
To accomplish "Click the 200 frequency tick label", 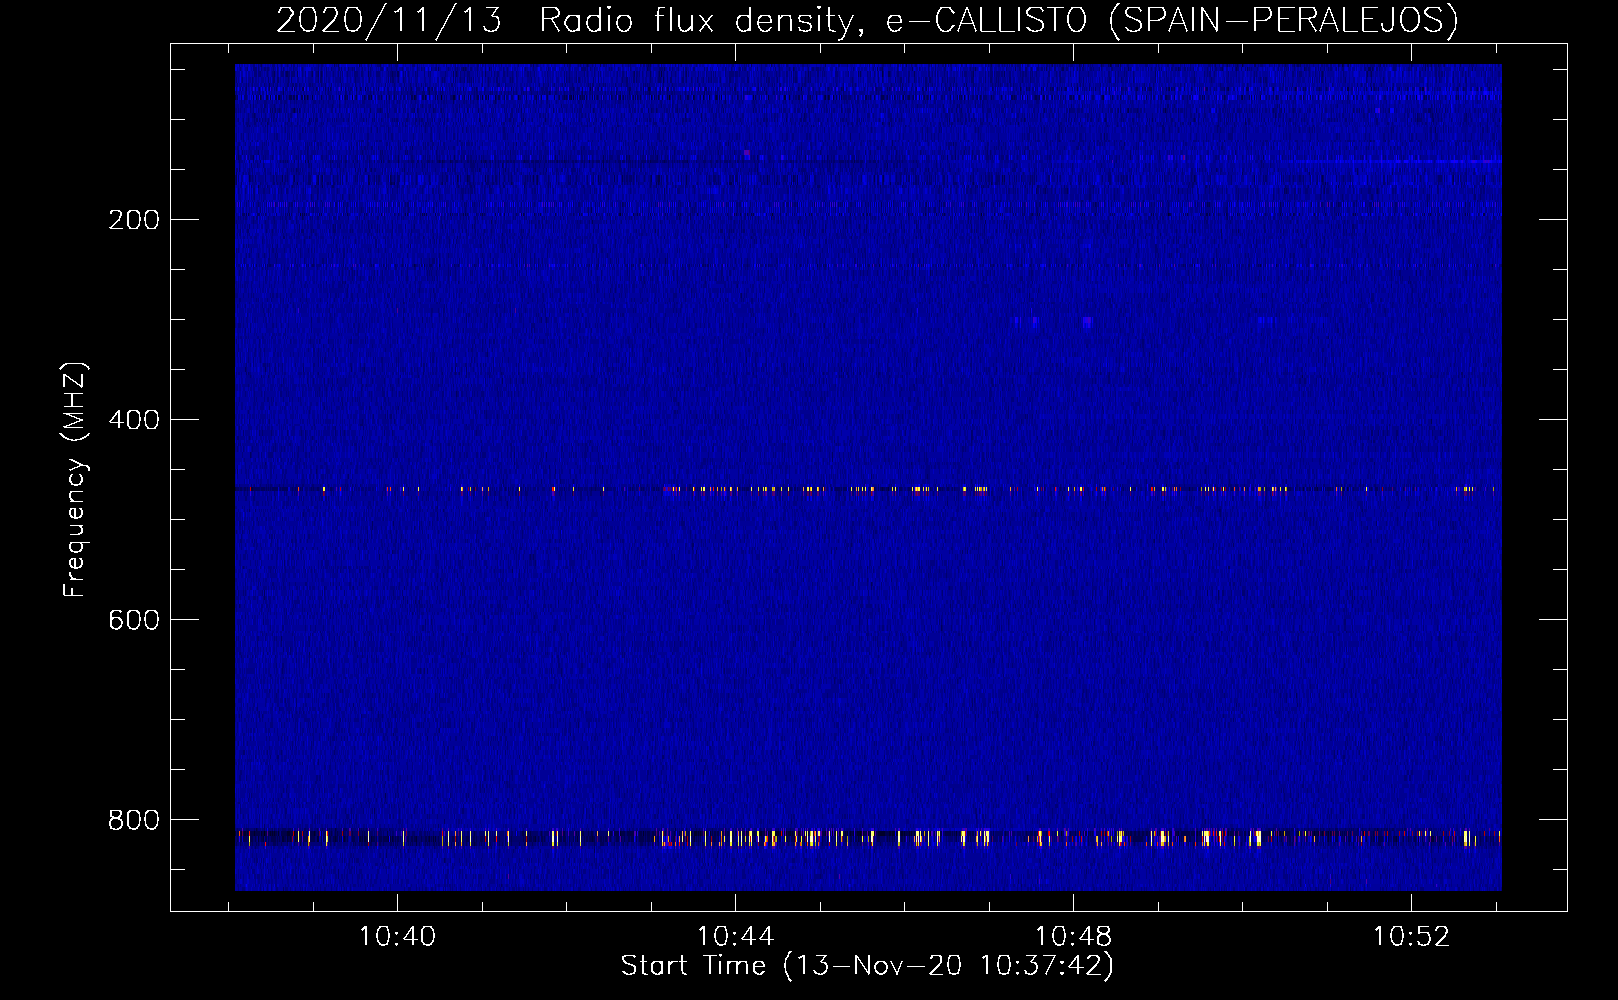I will (134, 220).
